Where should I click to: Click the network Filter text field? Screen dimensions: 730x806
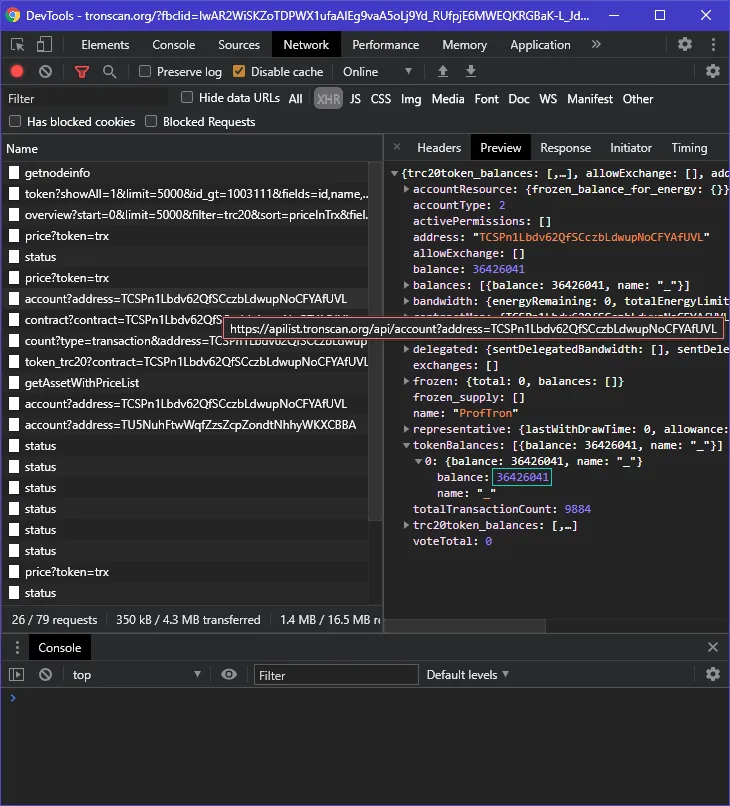[87, 99]
